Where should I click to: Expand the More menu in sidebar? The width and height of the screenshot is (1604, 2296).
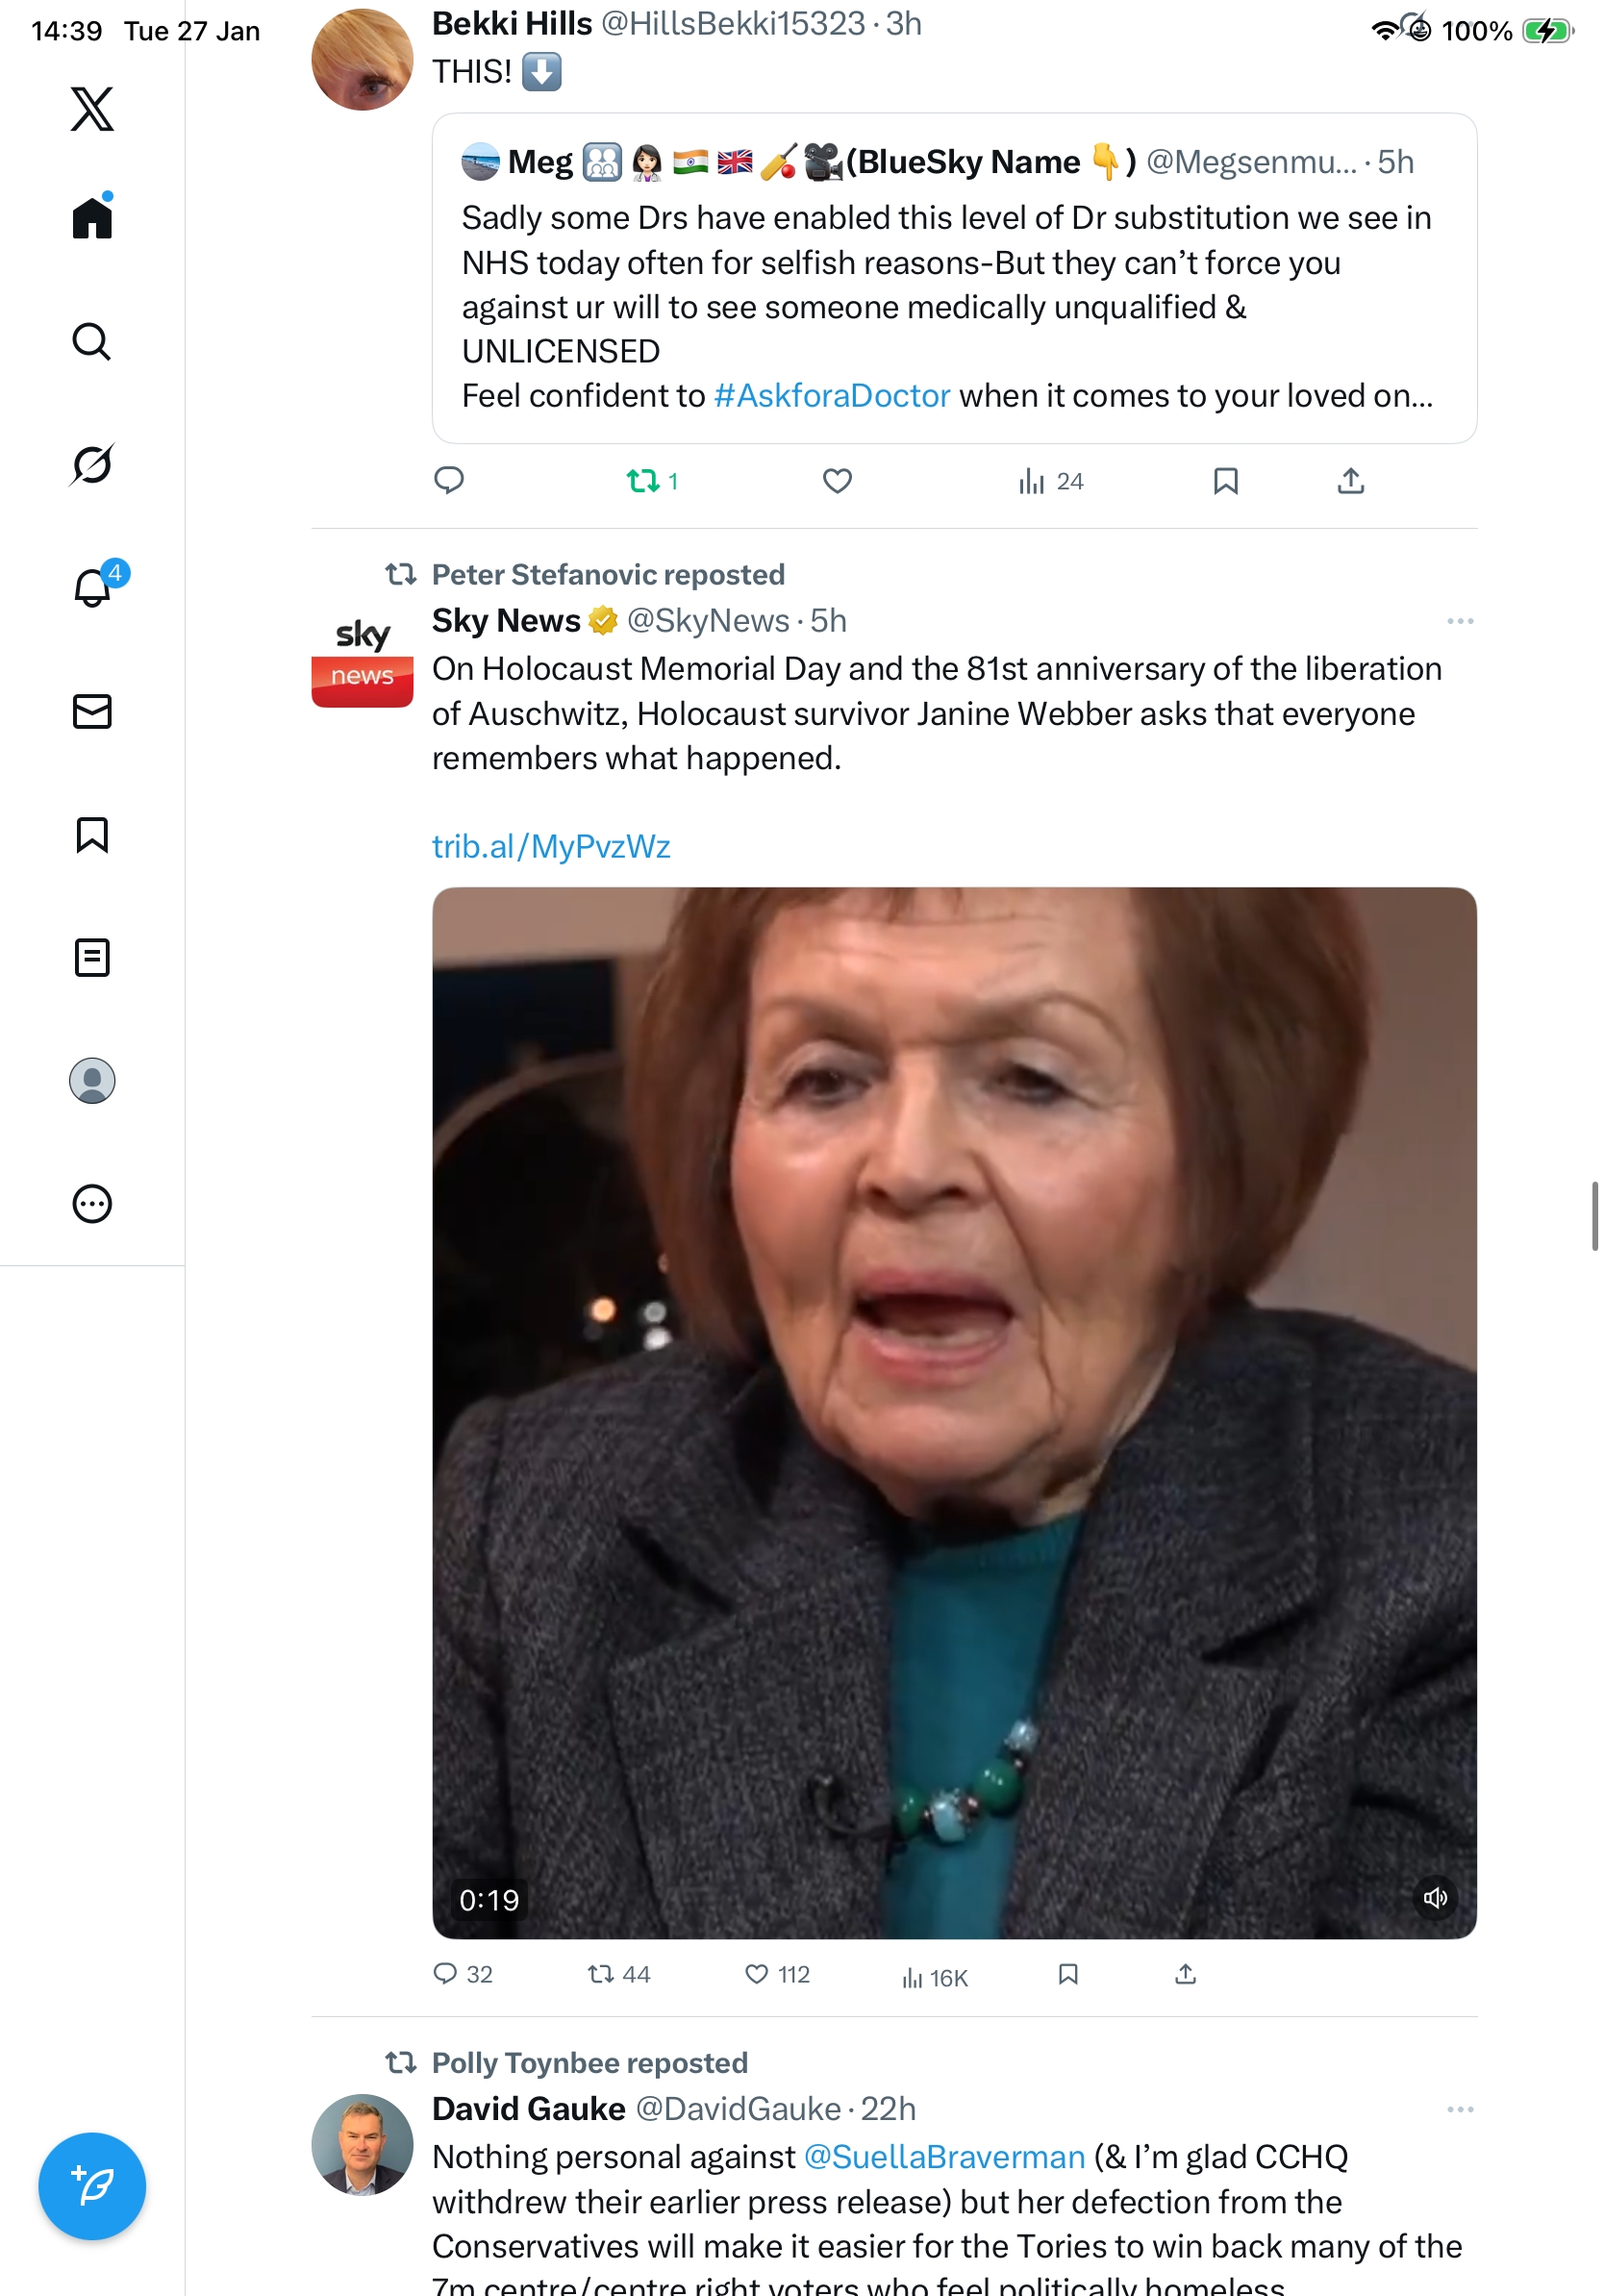(92, 1203)
